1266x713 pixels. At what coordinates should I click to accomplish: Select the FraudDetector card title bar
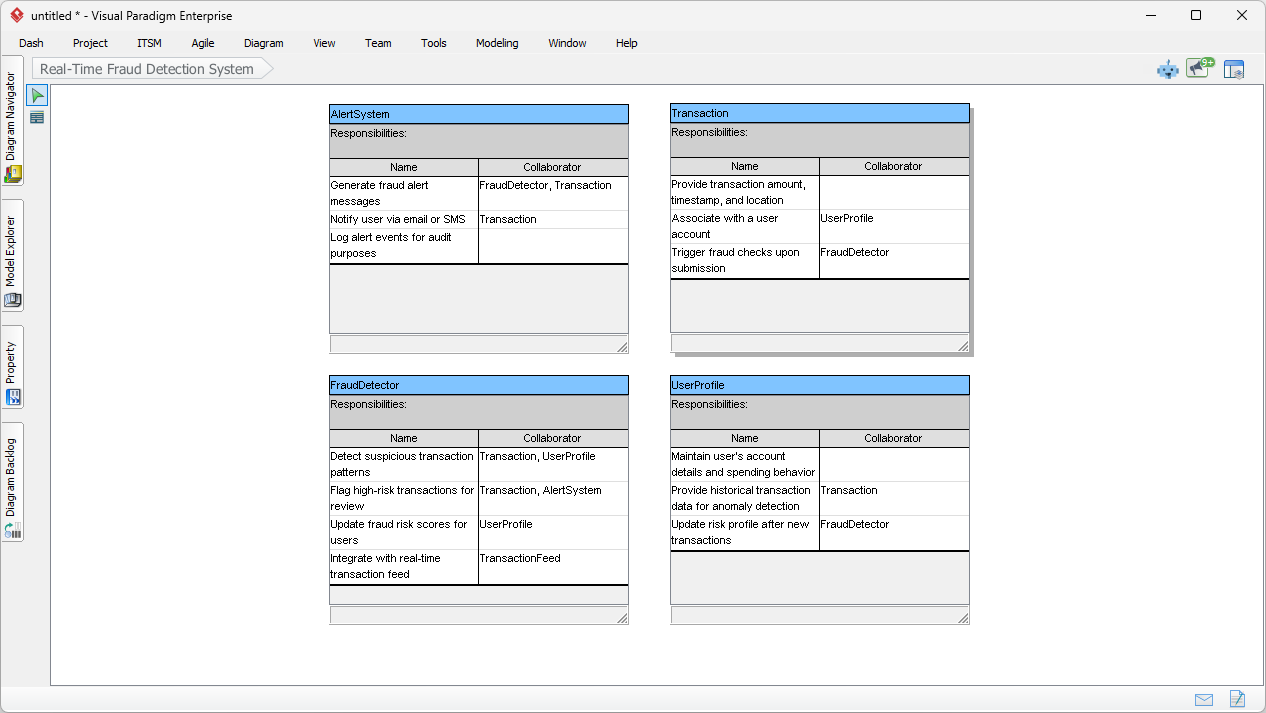point(478,384)
